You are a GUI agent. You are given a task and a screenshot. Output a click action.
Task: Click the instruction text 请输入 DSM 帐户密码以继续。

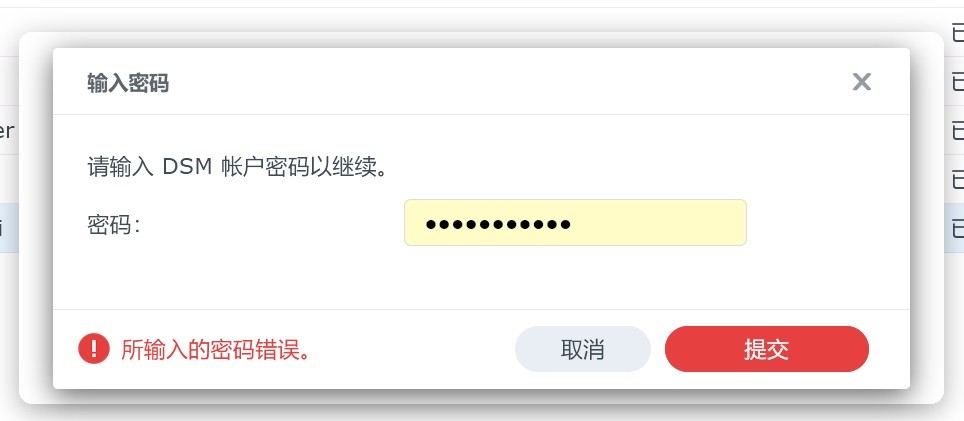(x=238, y=167)
